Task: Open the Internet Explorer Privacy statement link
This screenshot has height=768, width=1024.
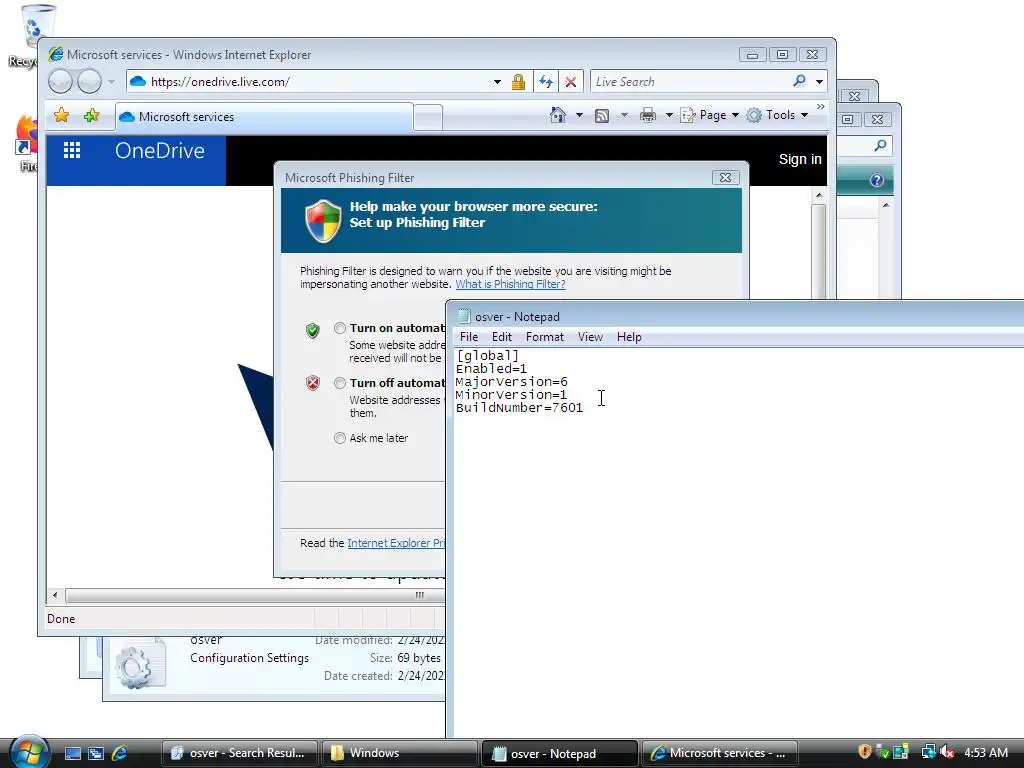Action: [x=396, y=543]
